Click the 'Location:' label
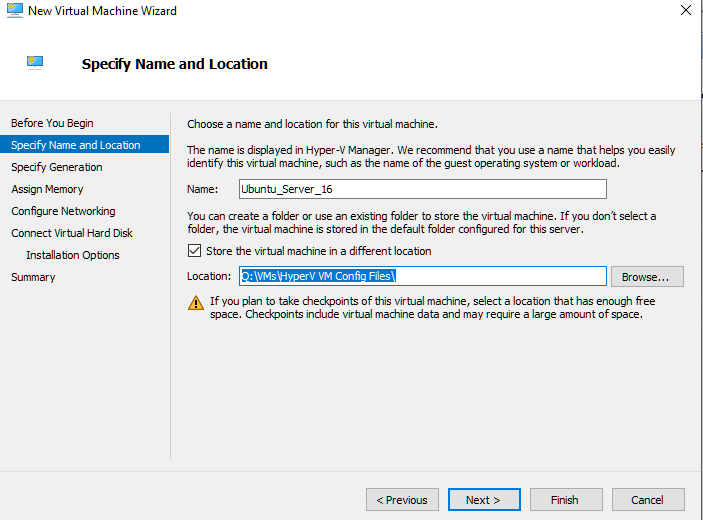The height and width of the screenshot is (520, 703). coord(209,276)
